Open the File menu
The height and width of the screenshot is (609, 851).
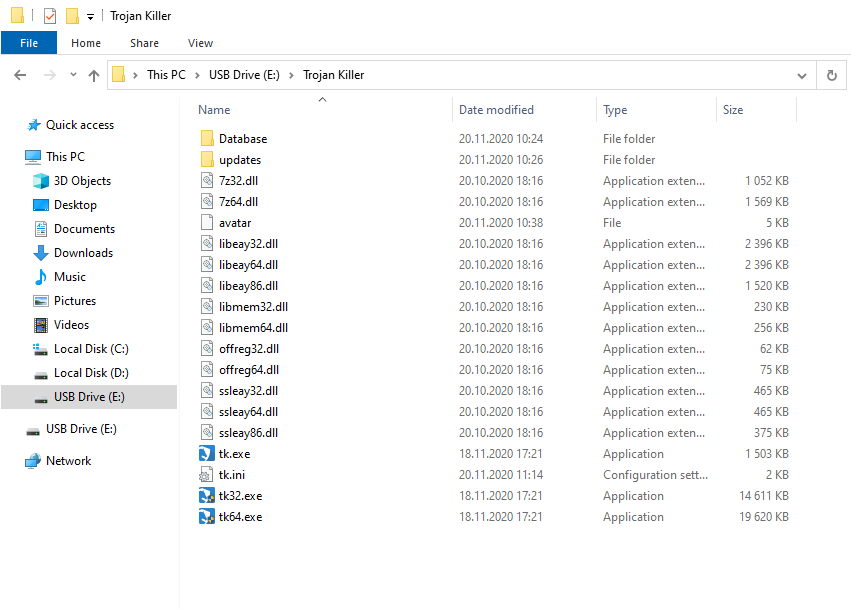pos(29,43)
